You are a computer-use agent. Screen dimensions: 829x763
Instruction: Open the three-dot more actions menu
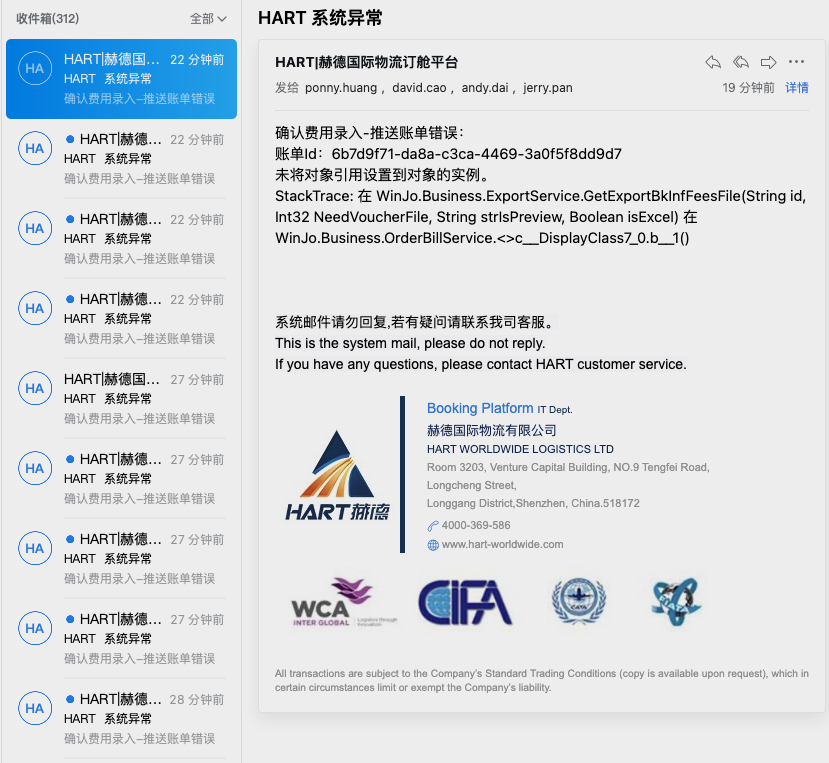coord(796,62)
